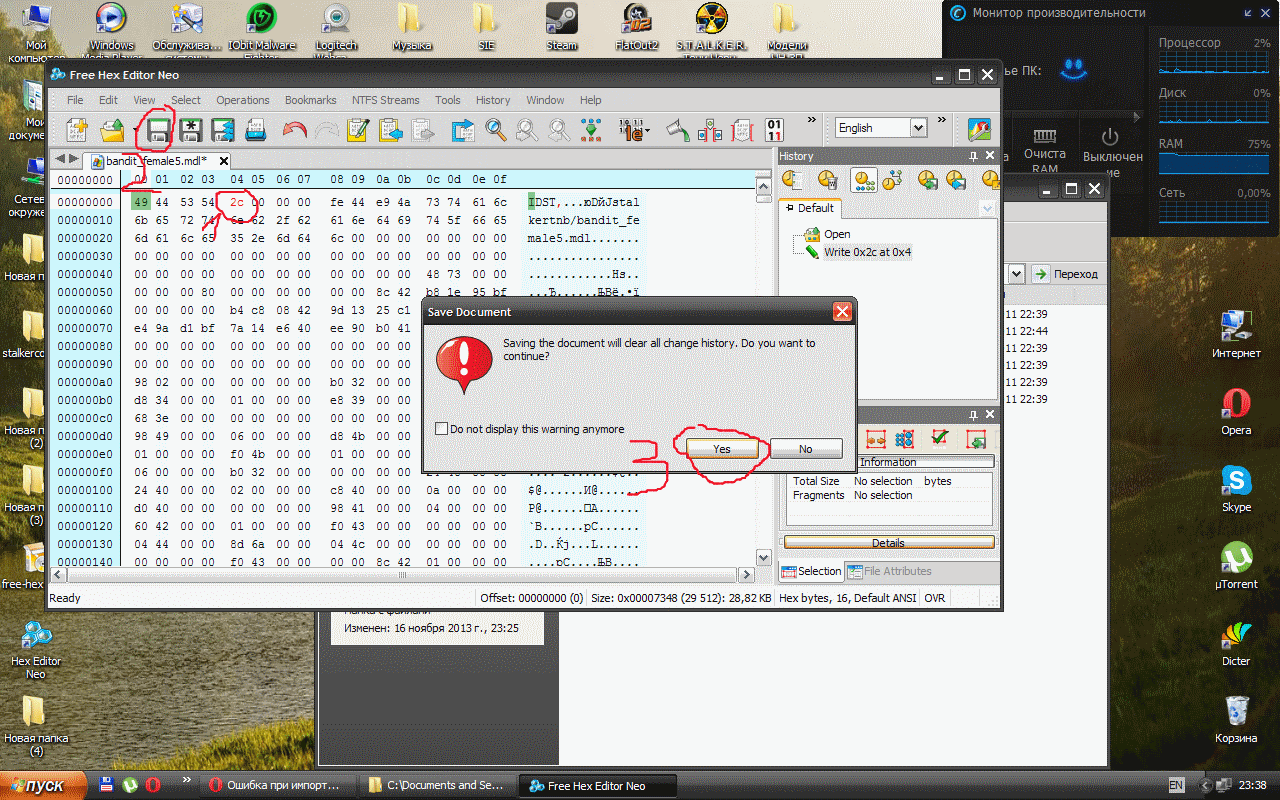Open the File menu

click(75, 100)
